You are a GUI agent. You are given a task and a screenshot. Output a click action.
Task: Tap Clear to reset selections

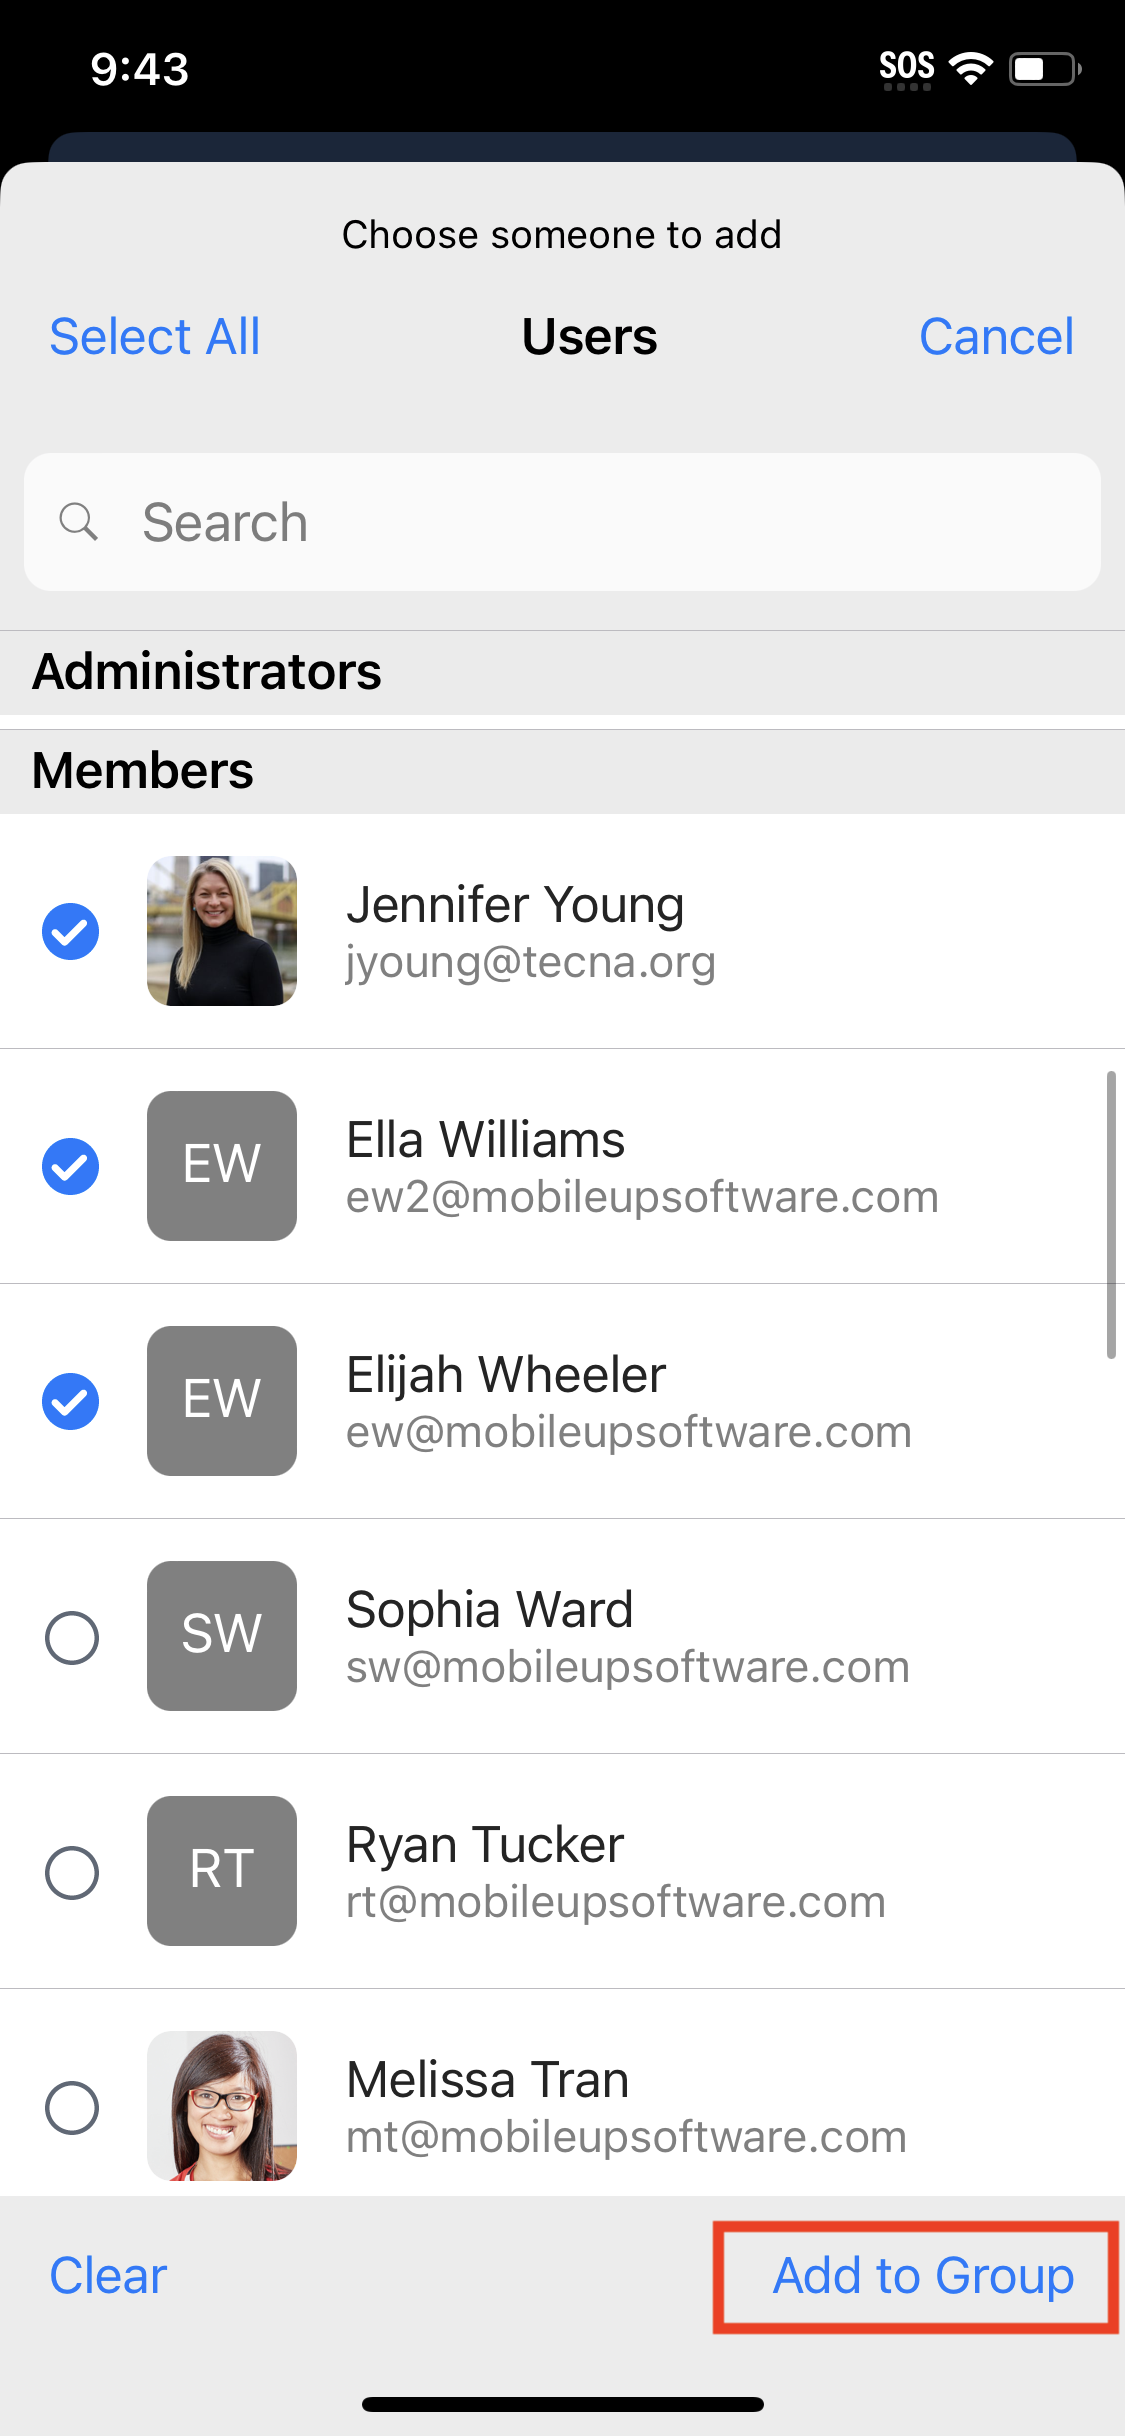[108, 2277]
